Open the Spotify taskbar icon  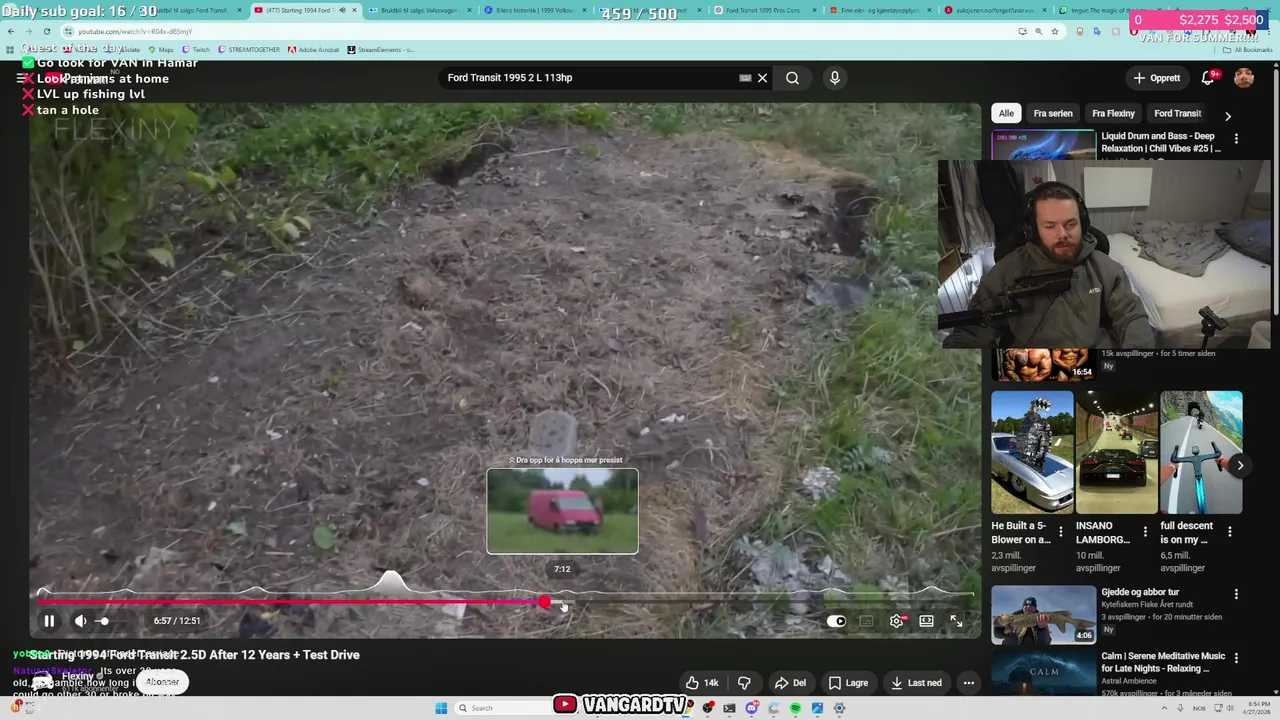(795, 708)
